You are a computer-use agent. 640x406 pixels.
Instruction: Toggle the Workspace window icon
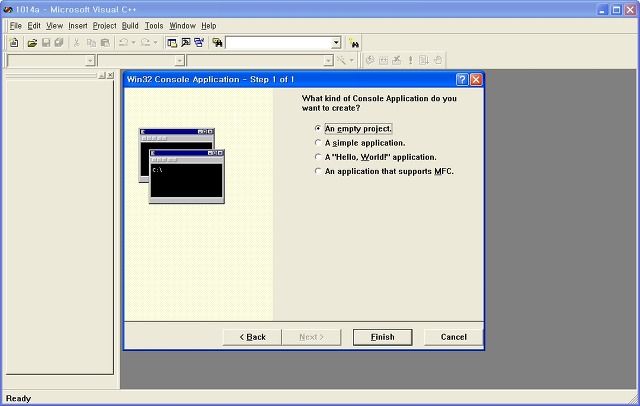(172, 42)
